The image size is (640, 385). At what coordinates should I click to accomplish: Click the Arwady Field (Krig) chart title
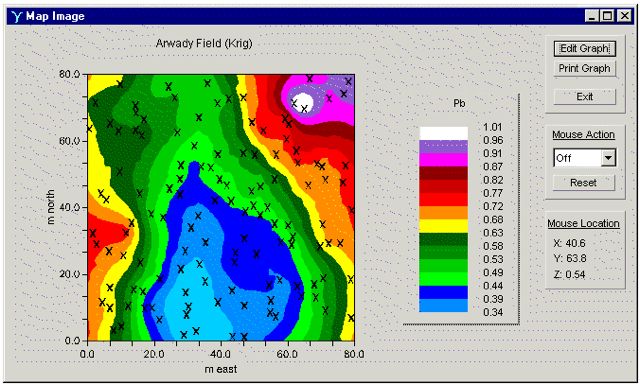pyautogui.click(x=204, y=43)
